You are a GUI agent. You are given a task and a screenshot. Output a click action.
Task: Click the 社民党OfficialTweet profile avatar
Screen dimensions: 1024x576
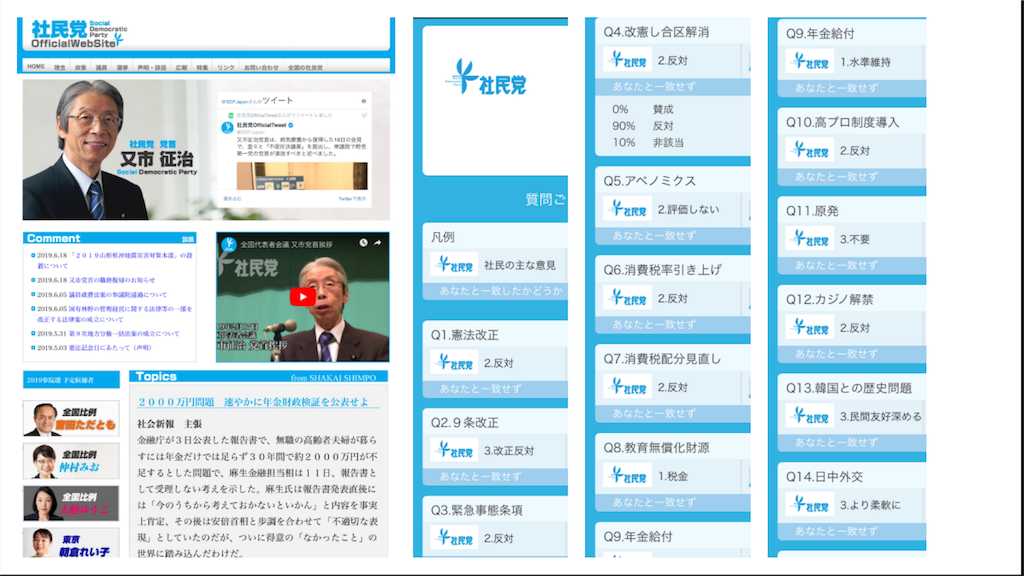227,127
